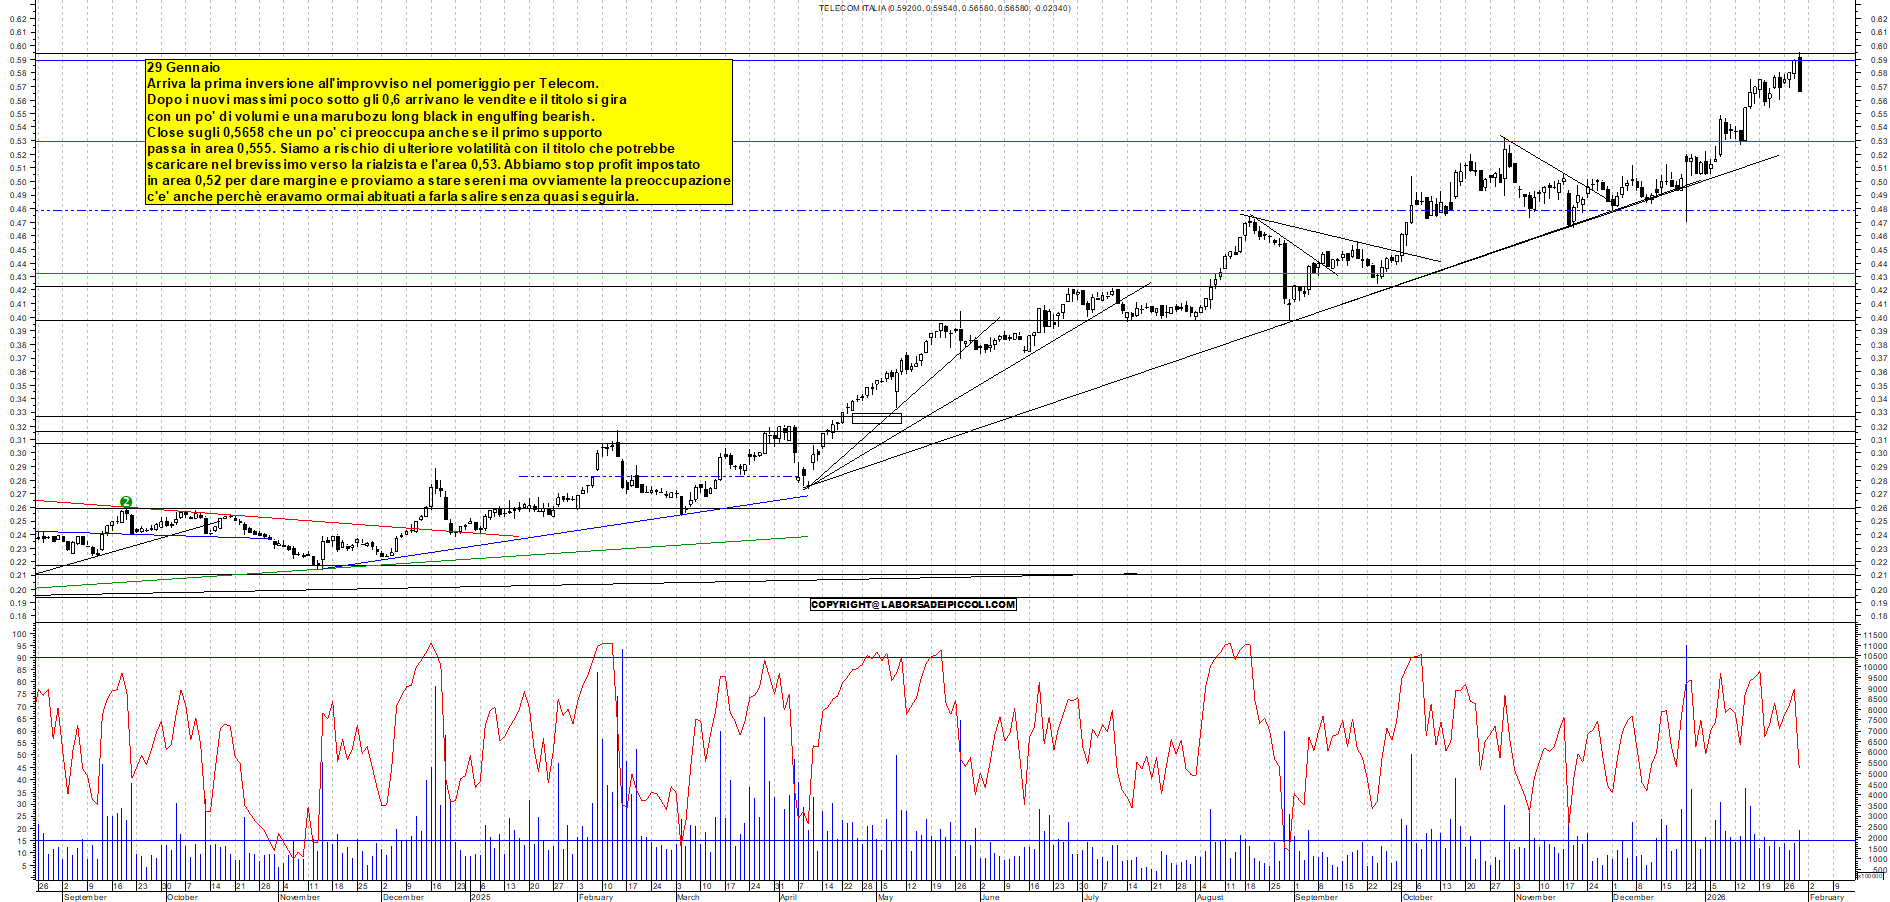Click the green number 2 marker

coord(126,502)
